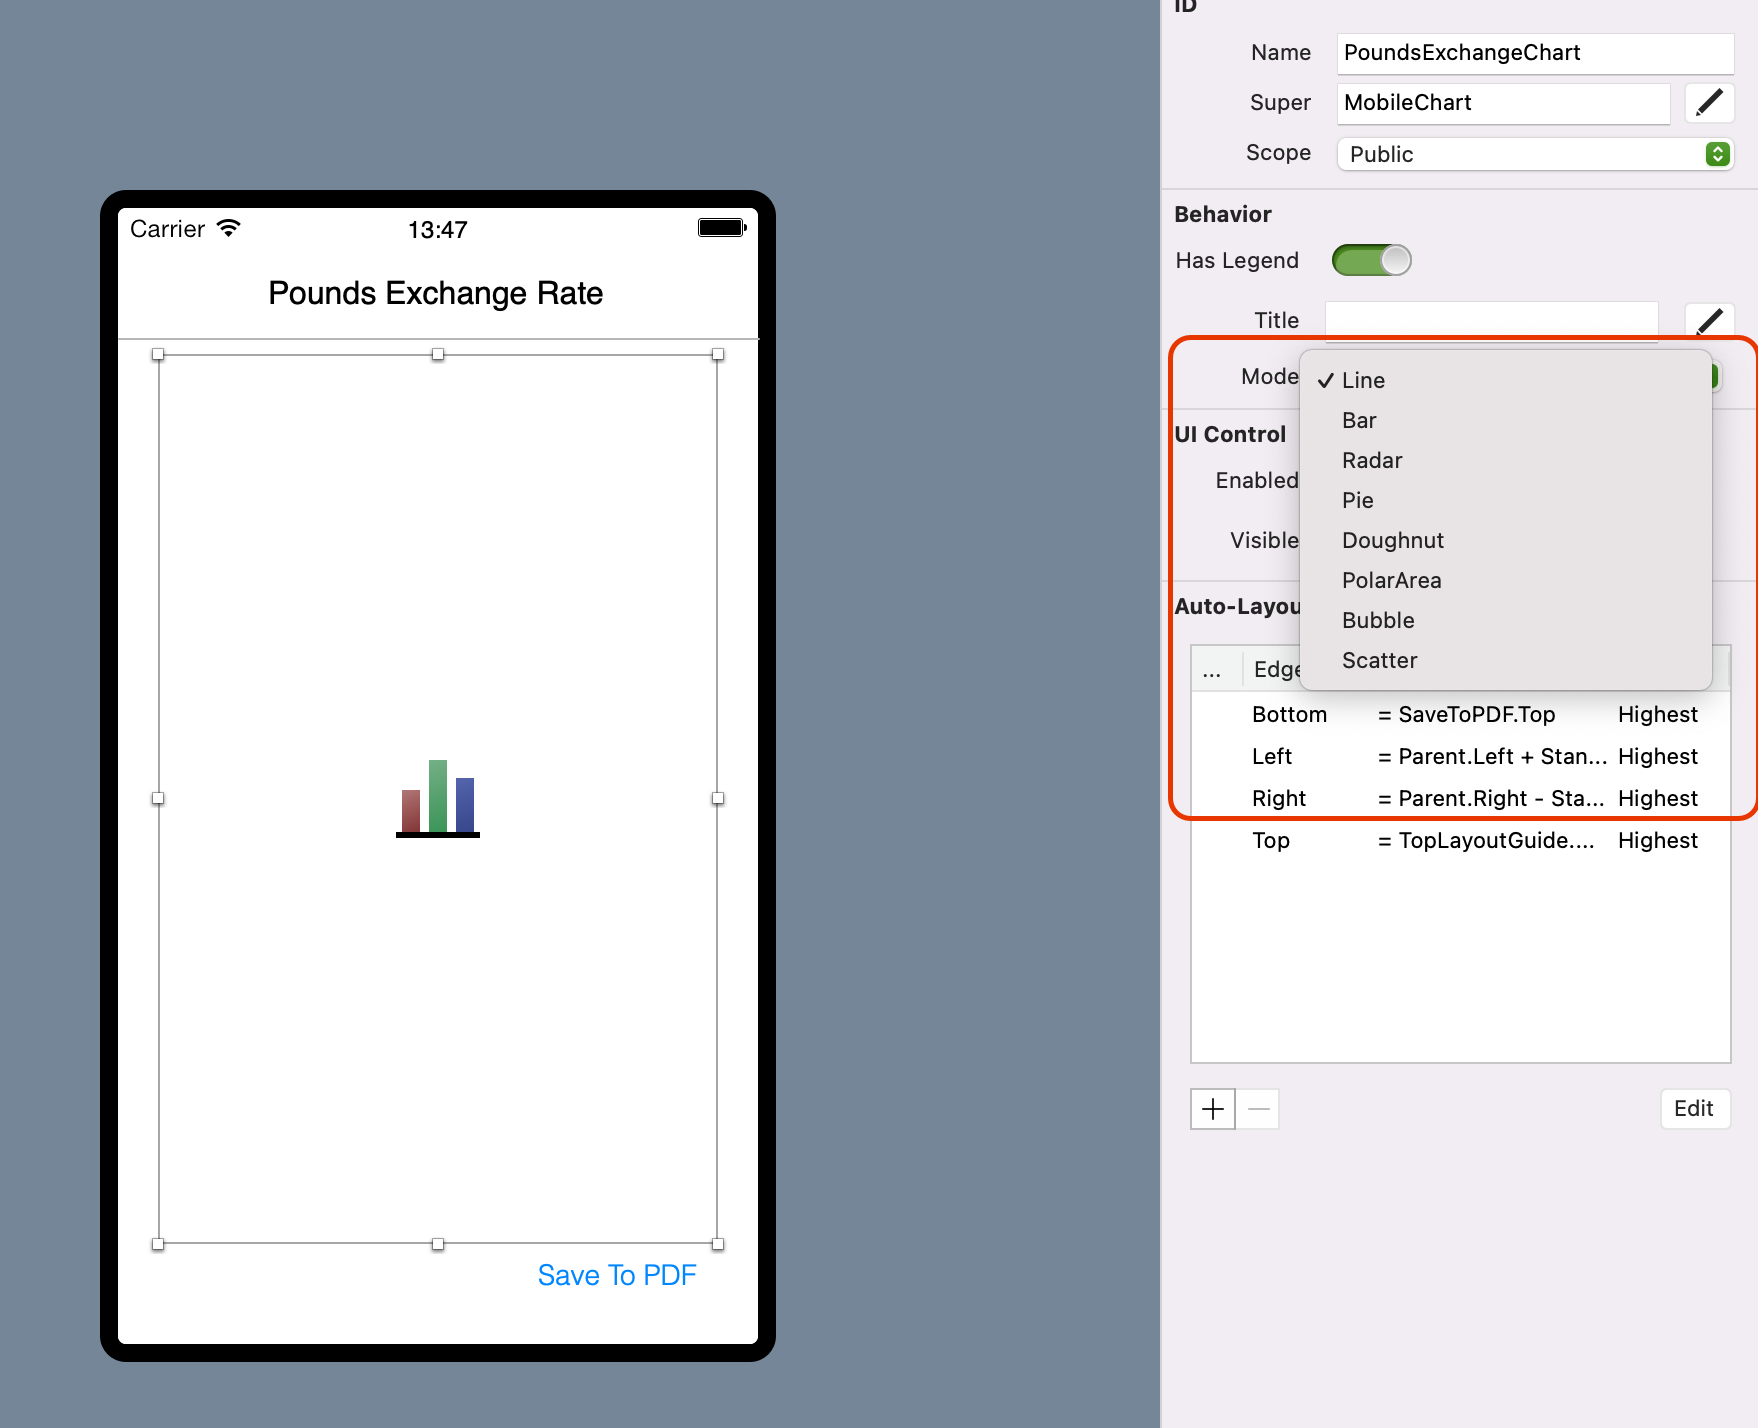Viewport: 1758px width, 1428px height.
Task: Disable the Has Legend toggle
Action: [x=1372, y=259]
